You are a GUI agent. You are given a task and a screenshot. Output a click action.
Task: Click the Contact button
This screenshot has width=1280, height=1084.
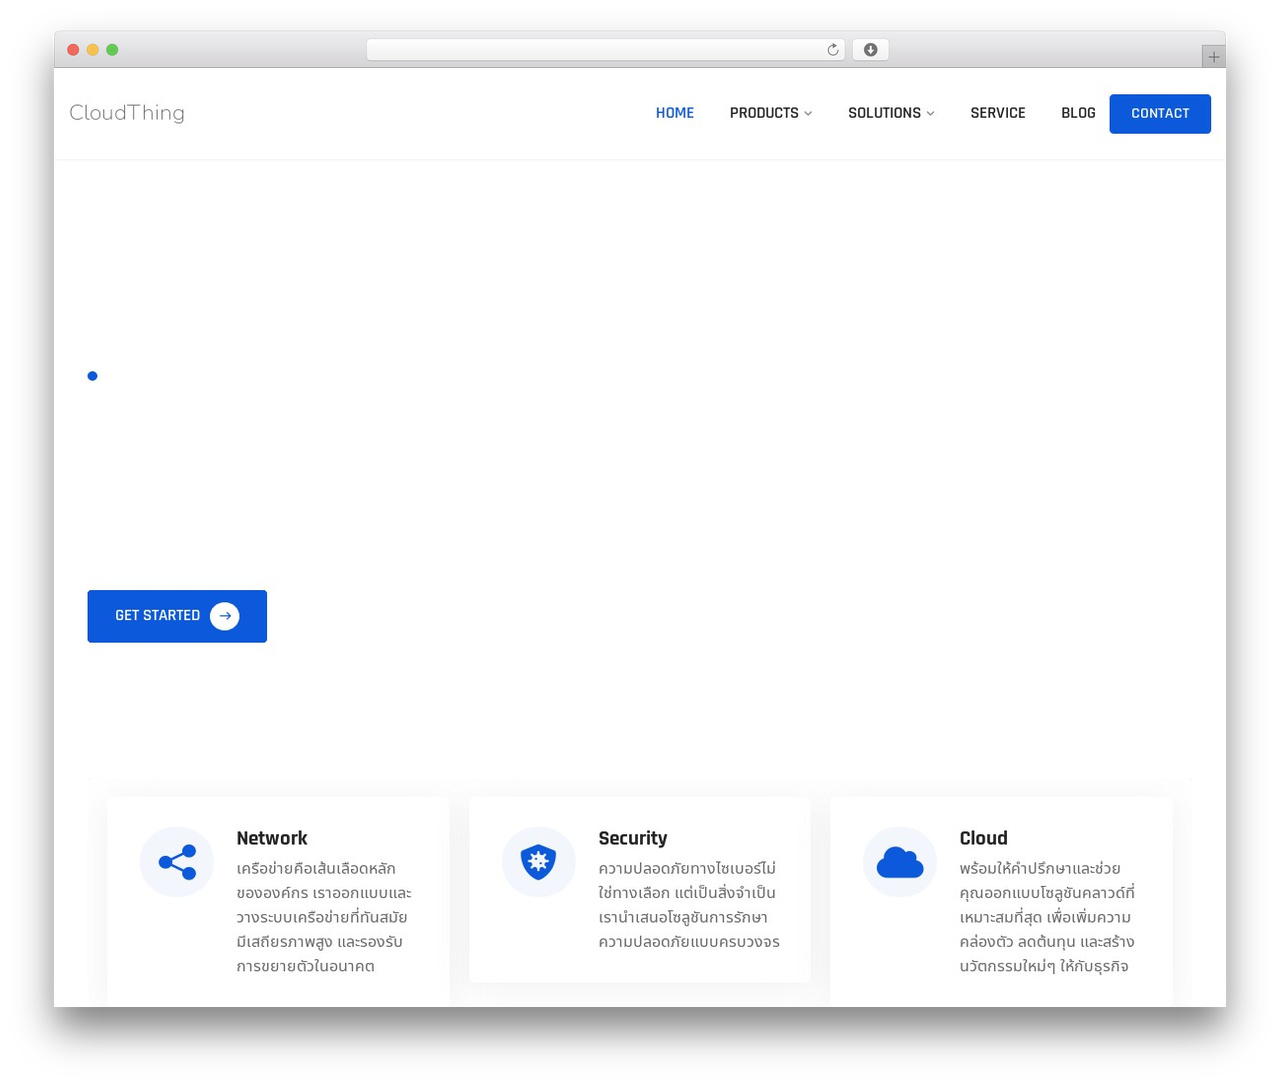click(x=1160, y=114)
